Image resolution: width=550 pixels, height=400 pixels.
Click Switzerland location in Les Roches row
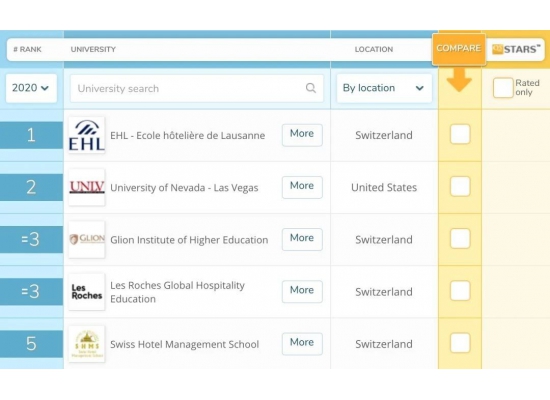click(384, 292)
